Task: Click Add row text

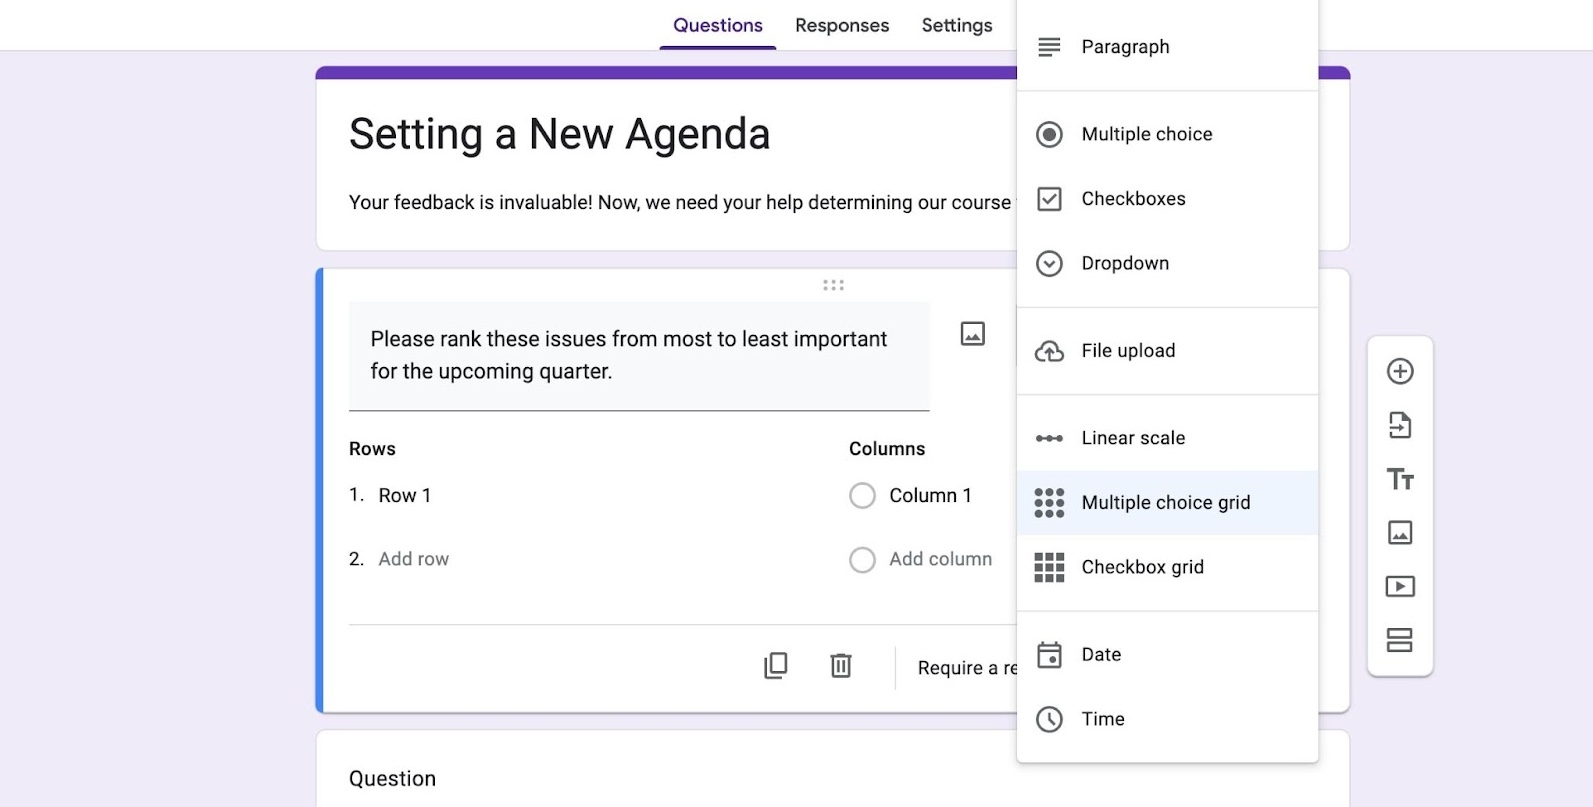Action: 414,560
